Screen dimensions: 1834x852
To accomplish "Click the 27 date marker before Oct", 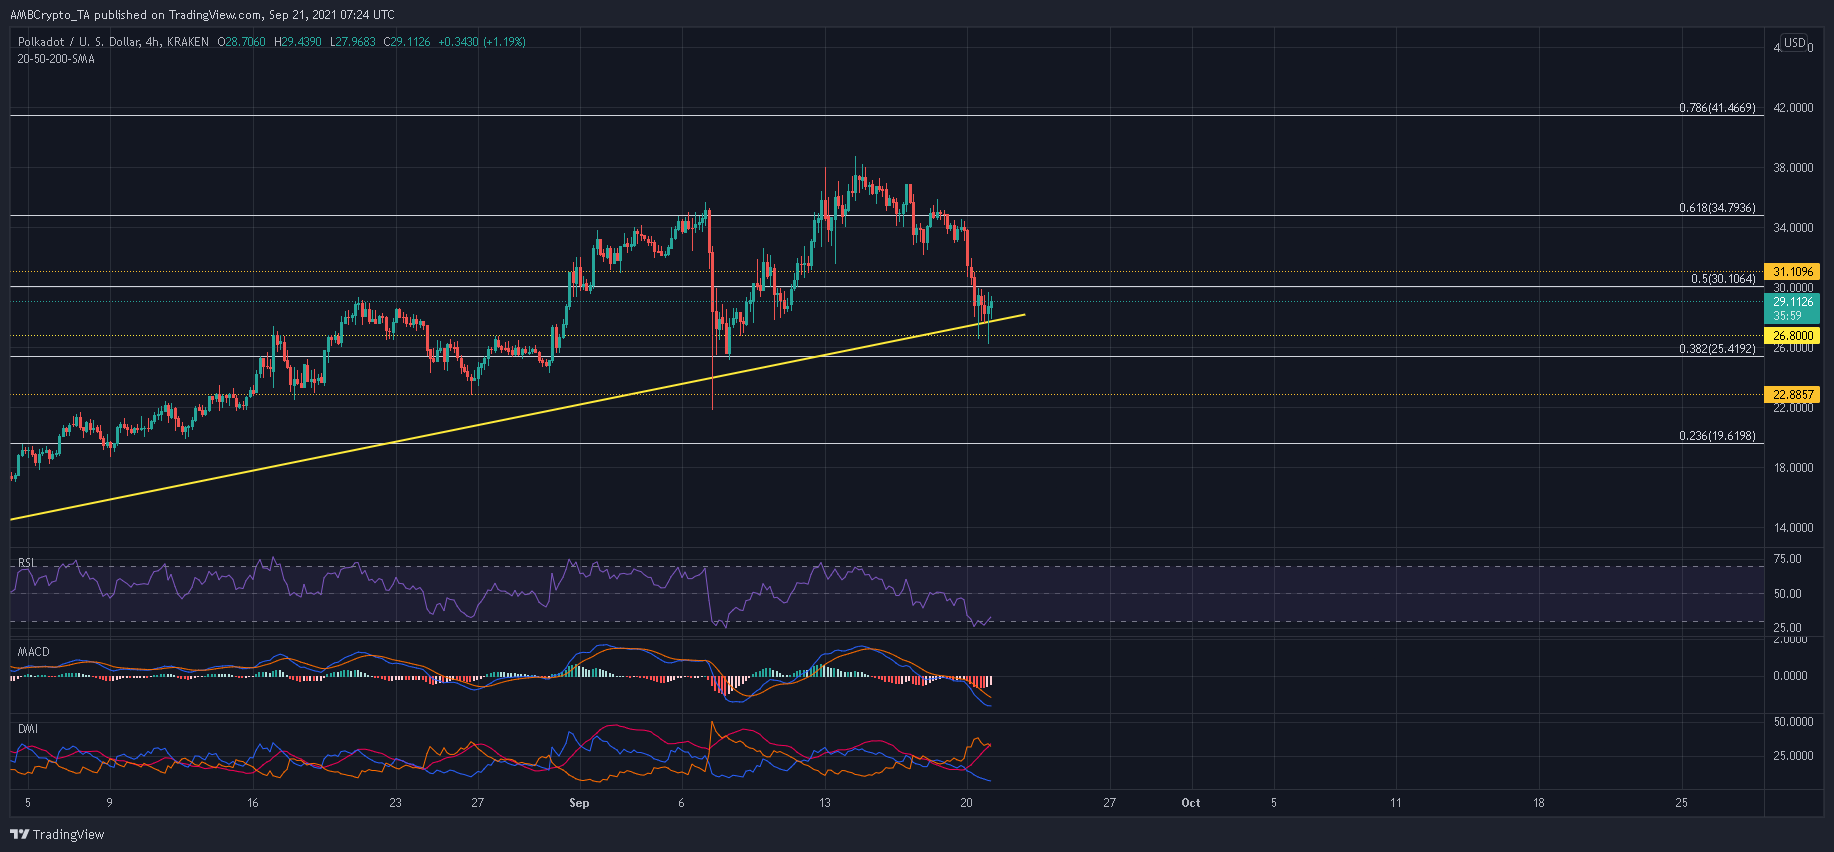I will pos(1110,803).
